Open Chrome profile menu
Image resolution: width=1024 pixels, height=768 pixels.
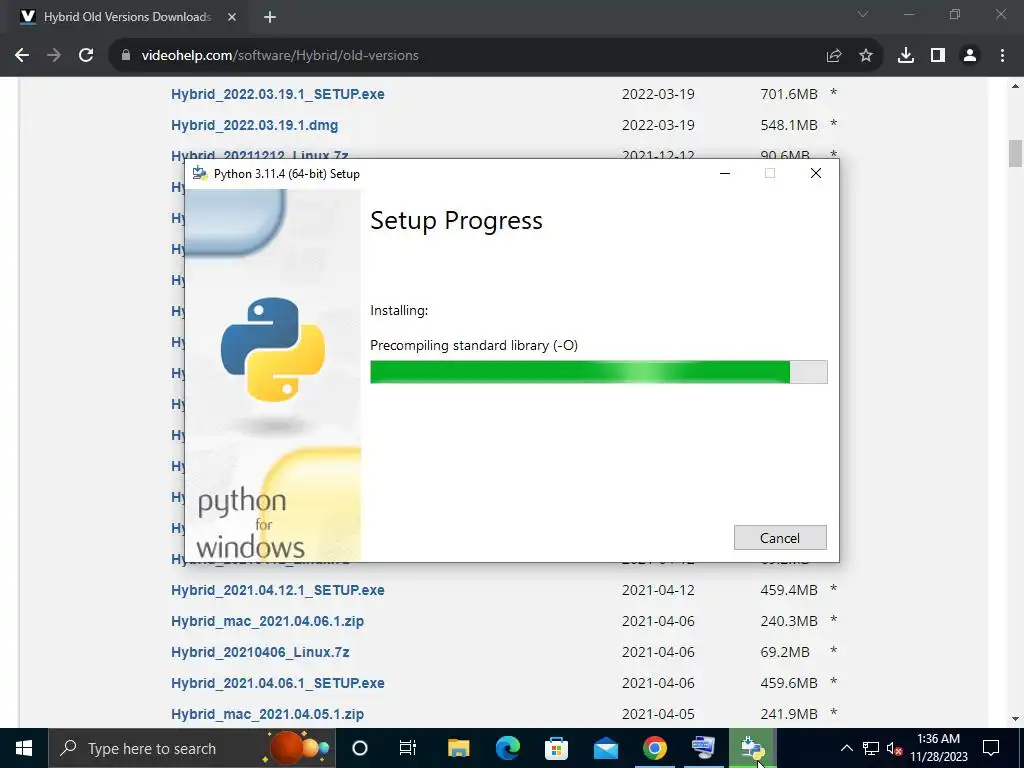point(970,56)
